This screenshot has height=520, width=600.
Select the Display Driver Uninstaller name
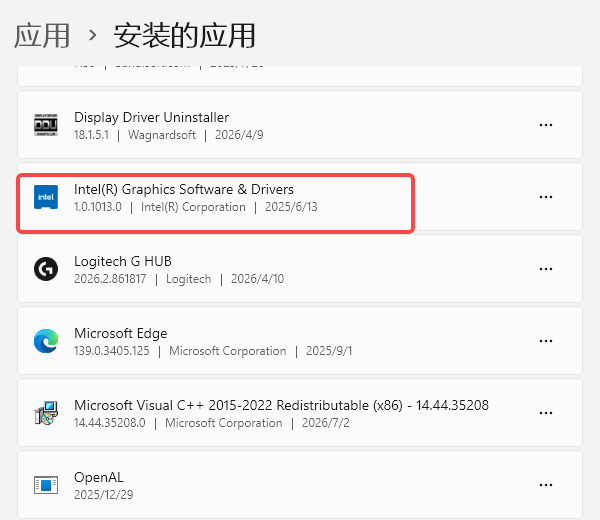tap(152, 117)
